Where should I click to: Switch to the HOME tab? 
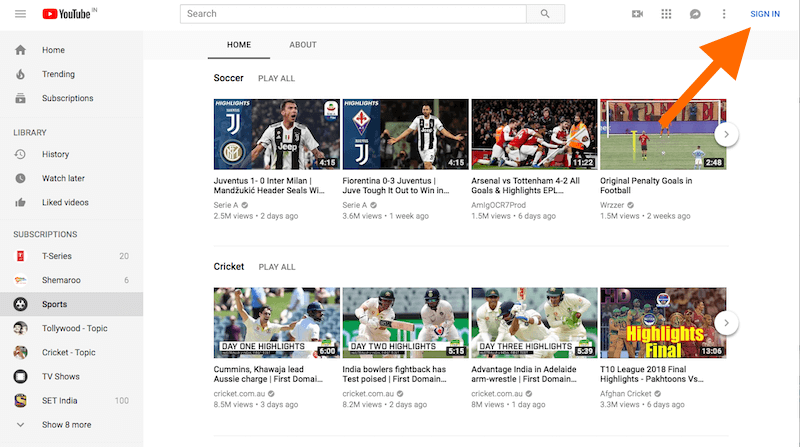point(239,45)
